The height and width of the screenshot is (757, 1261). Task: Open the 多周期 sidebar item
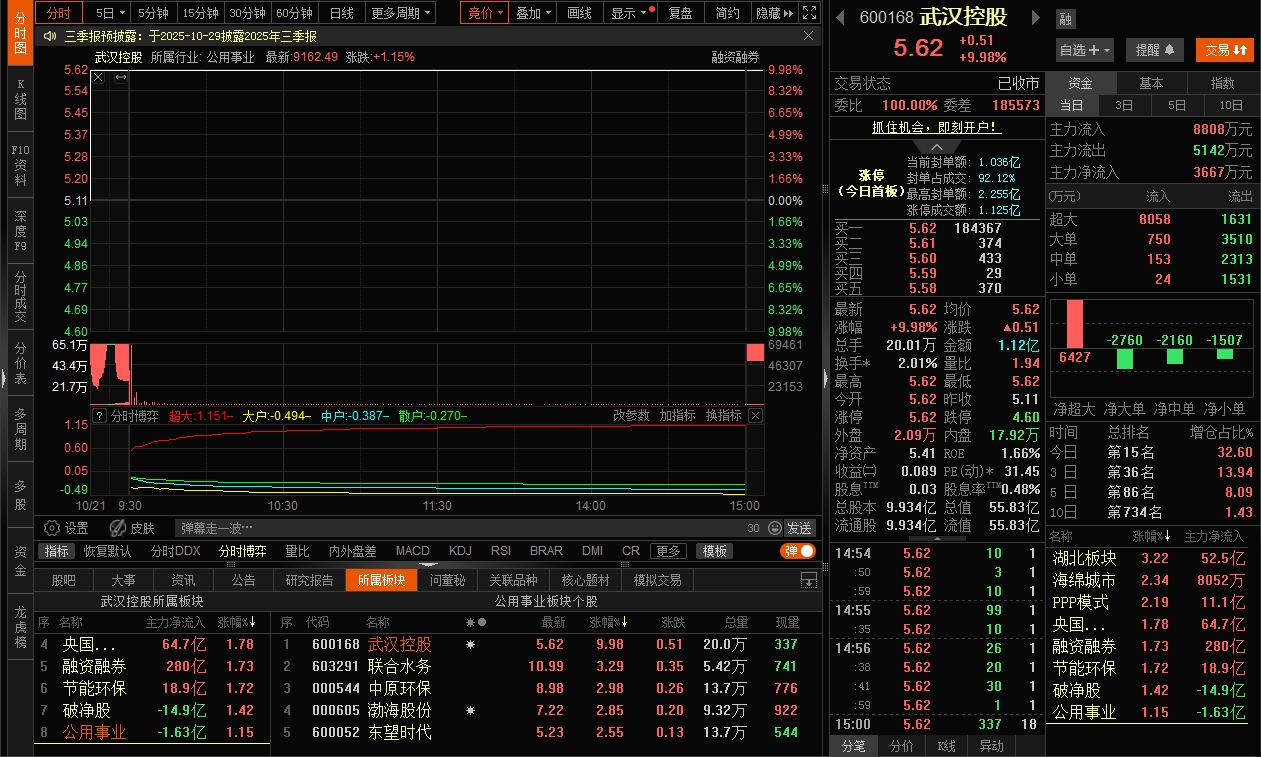coord(20,428)
